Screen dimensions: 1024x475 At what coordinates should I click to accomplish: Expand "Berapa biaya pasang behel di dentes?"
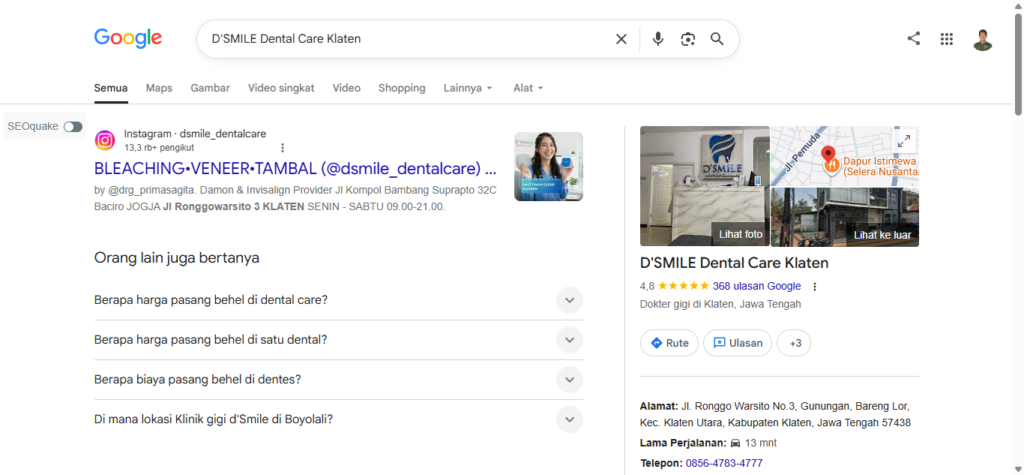point(338,380)
